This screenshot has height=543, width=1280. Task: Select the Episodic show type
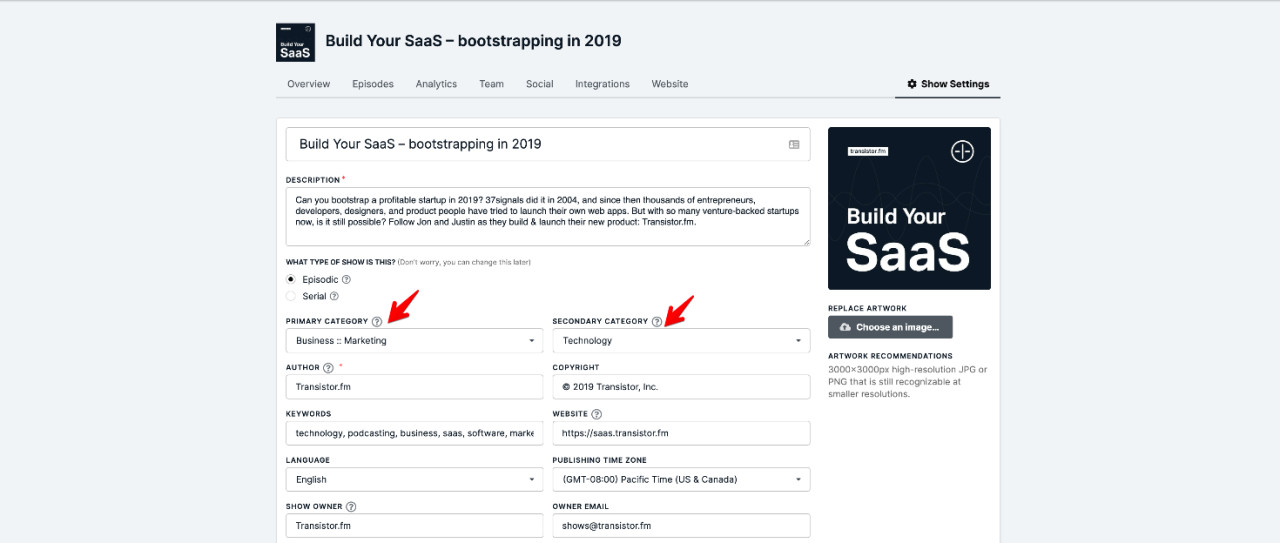click(x=291, y=280)
